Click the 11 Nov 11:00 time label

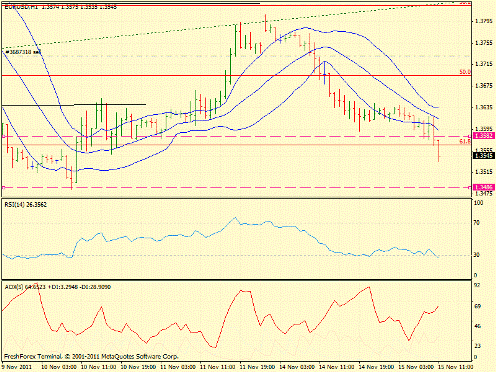click(217, 367)
